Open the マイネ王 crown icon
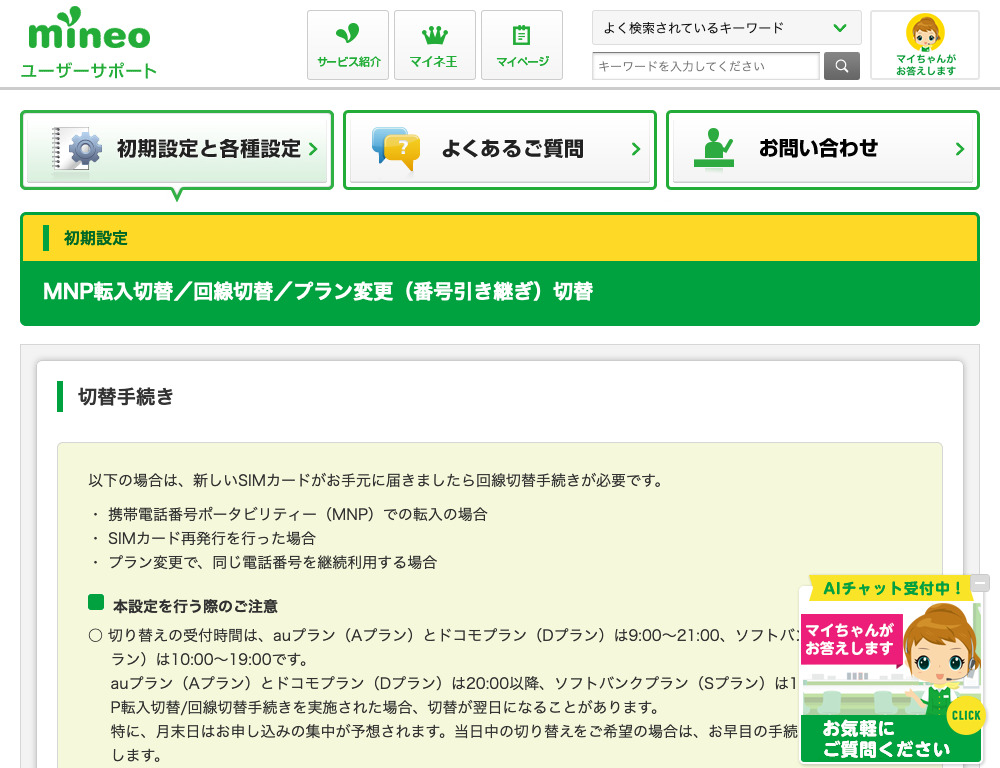 (434, 36)
